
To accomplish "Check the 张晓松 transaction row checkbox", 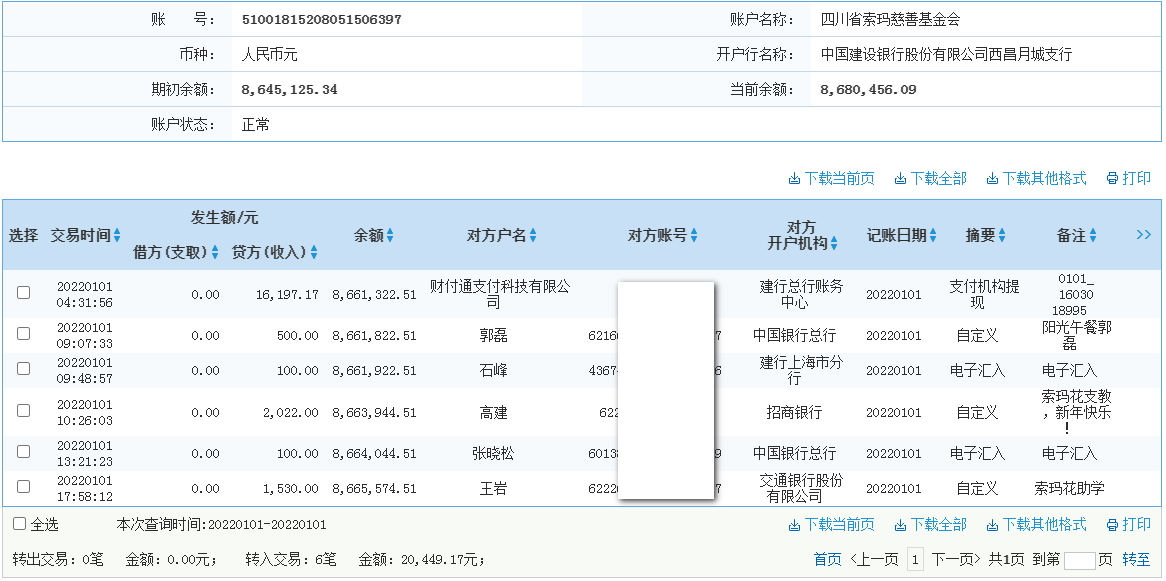I will [x=24, y=451].
